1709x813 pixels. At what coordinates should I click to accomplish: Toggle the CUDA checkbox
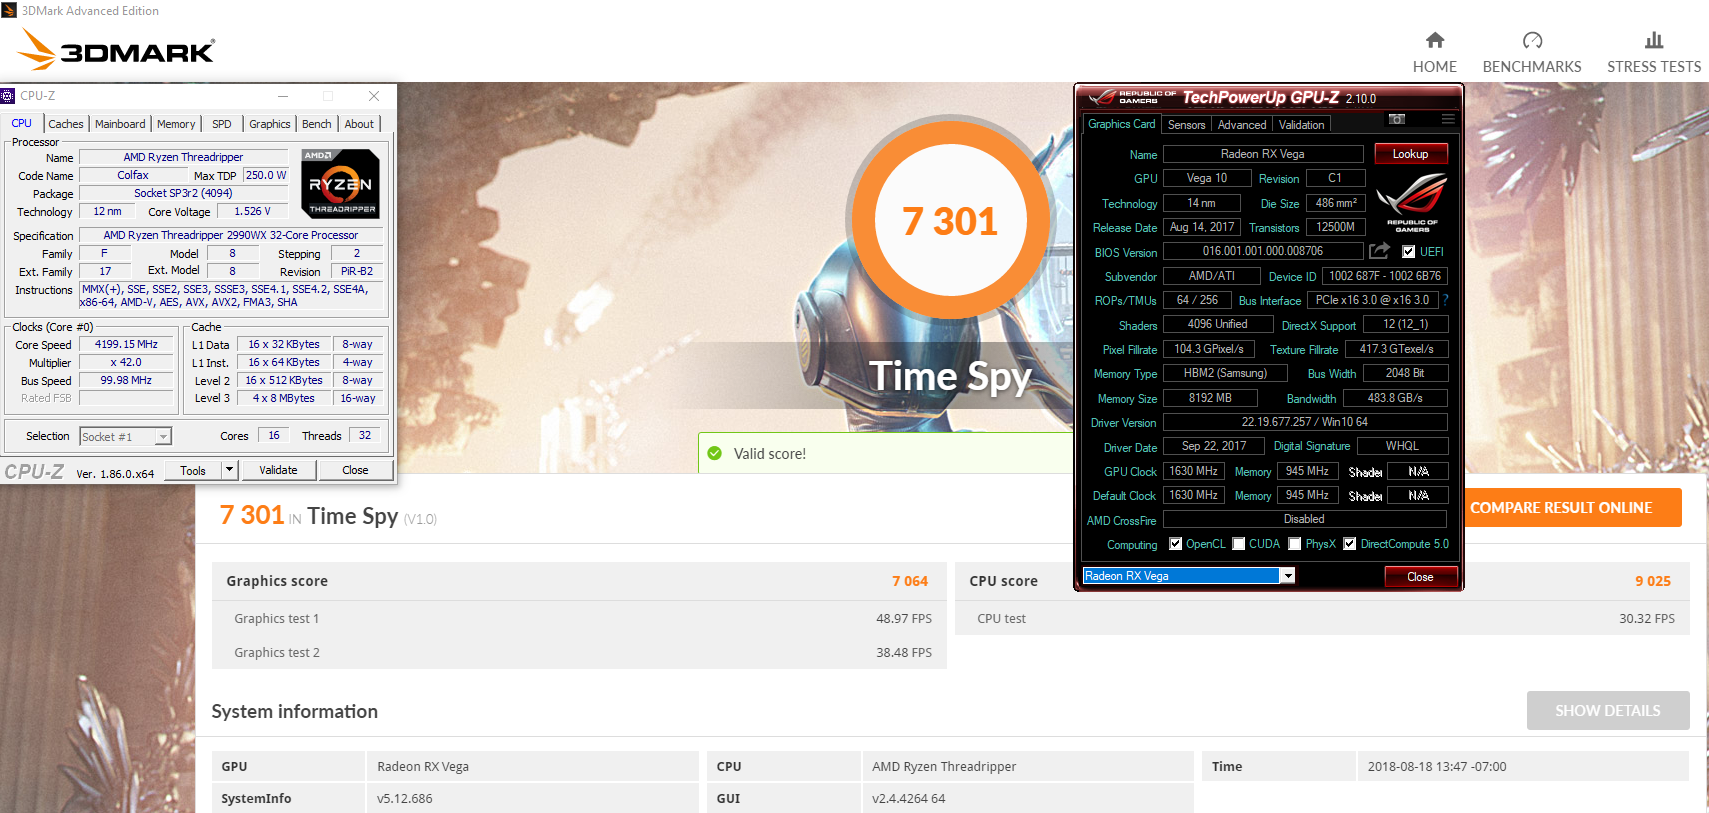coord(1239,544)
